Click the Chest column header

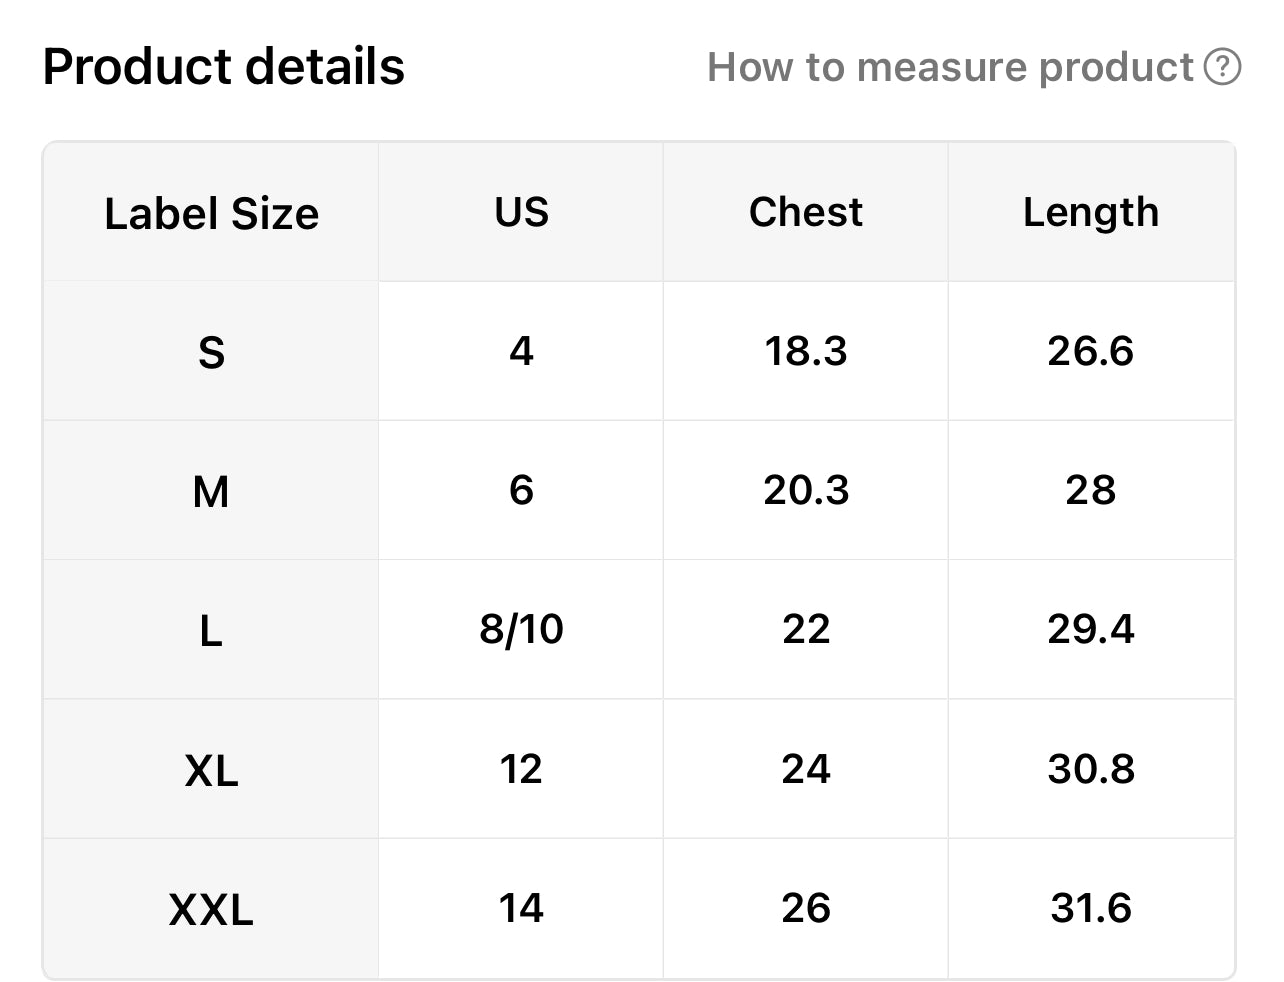click(805, 212)
